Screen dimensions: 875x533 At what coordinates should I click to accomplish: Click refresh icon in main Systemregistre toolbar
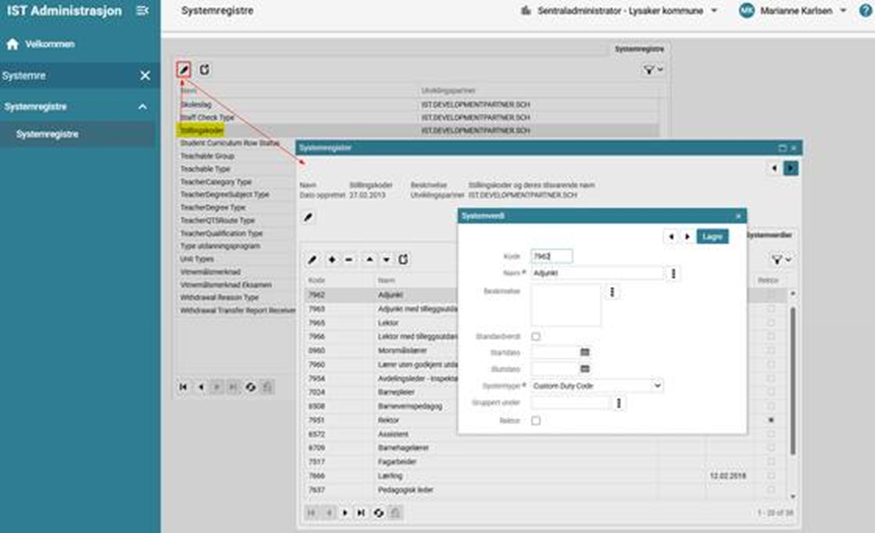click(205, 69)
